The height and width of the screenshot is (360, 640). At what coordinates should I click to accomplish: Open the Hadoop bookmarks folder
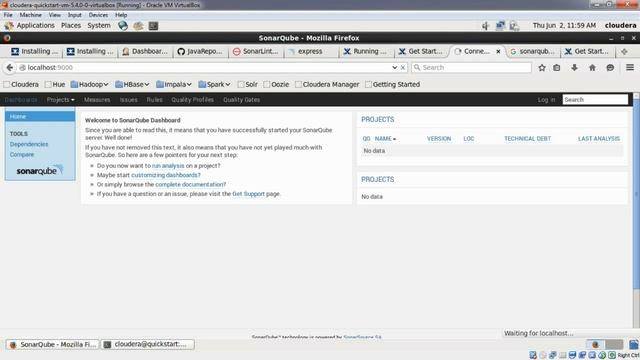coord(89,84)
